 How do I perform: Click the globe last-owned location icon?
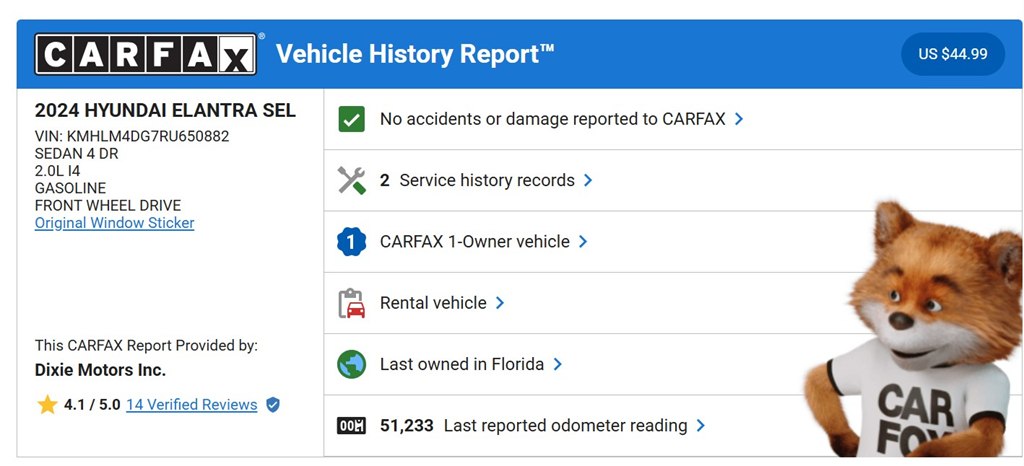pyautogui.click(x=351, y=364)
